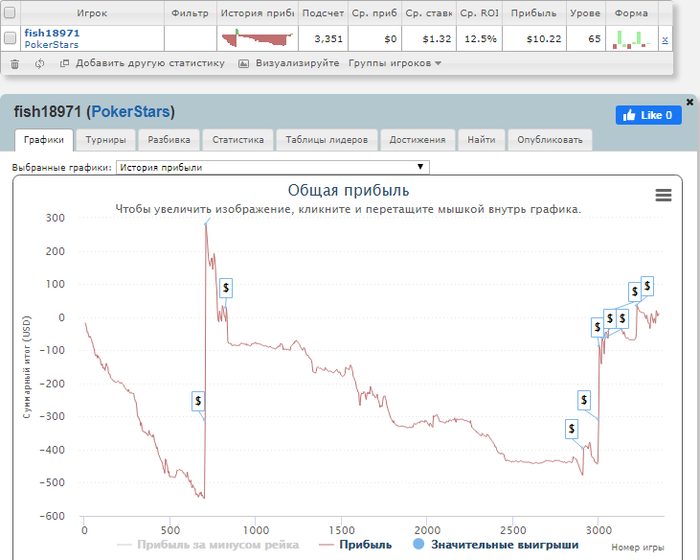Click the rightmost top $ win marker

click(647, 286)
